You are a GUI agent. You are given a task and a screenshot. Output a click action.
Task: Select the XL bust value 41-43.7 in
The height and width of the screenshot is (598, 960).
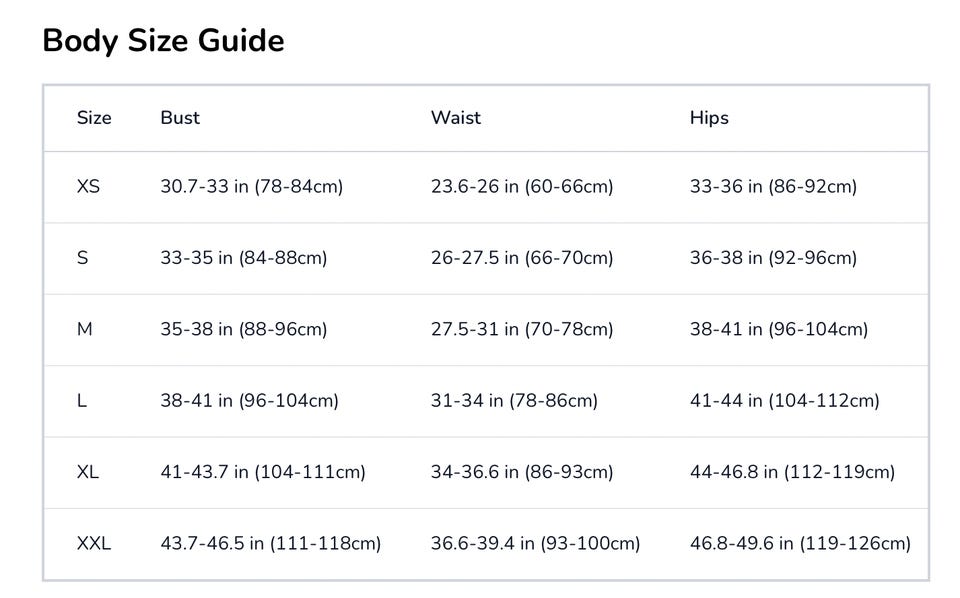click(263, 472)
